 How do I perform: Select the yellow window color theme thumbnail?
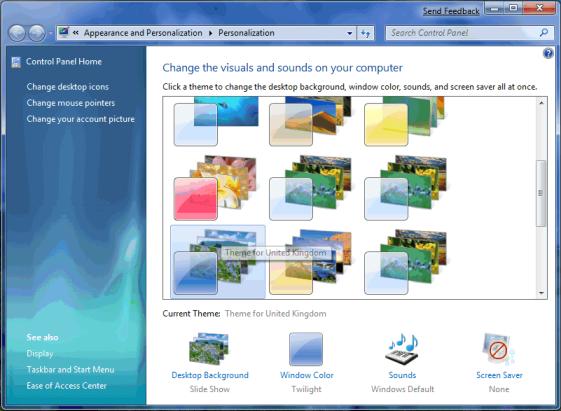tap(405, 121)
